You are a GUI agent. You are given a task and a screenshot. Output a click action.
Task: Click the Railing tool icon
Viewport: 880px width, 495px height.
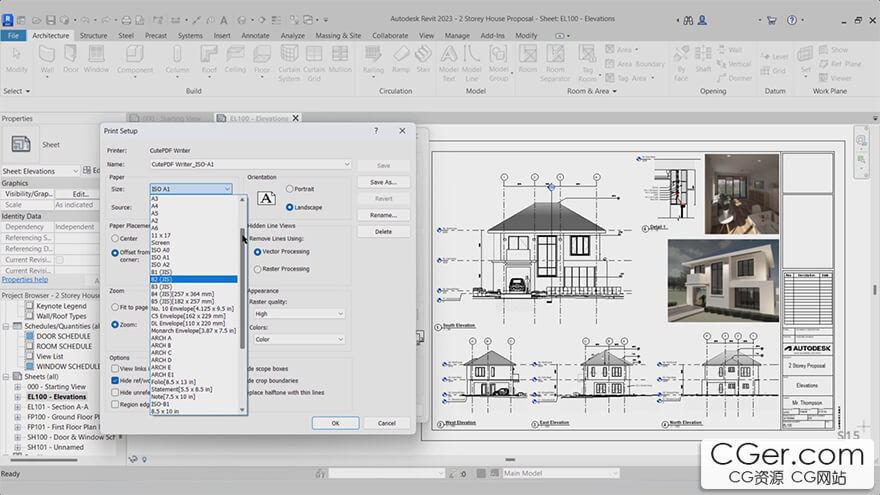click(x=373, y=59)
